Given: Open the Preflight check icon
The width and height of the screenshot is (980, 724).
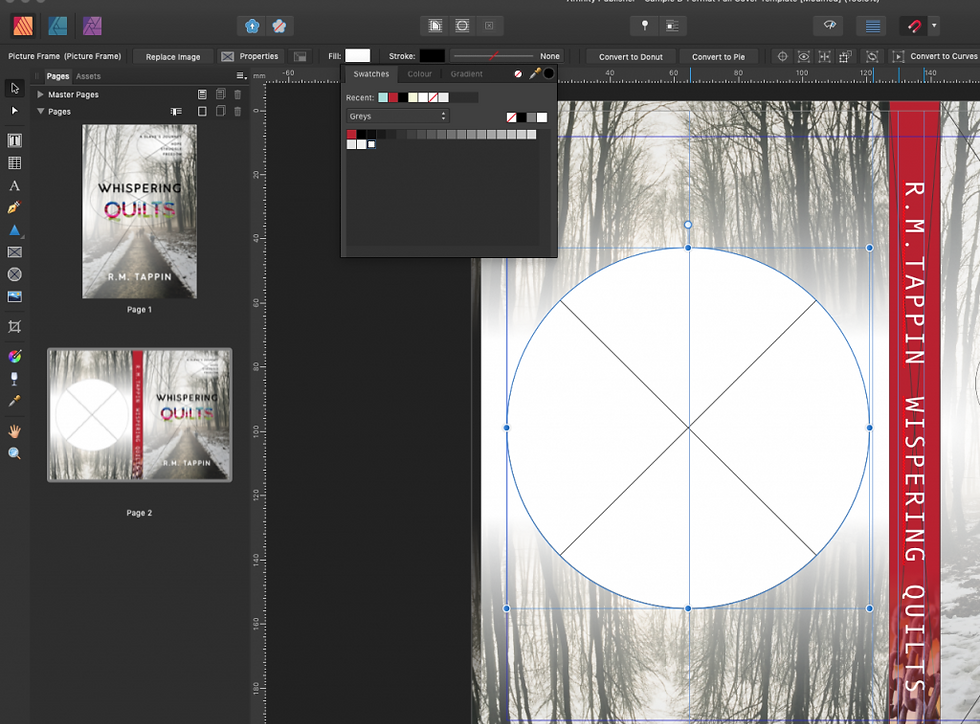Looking at the screenshot, I should [829, 26].
